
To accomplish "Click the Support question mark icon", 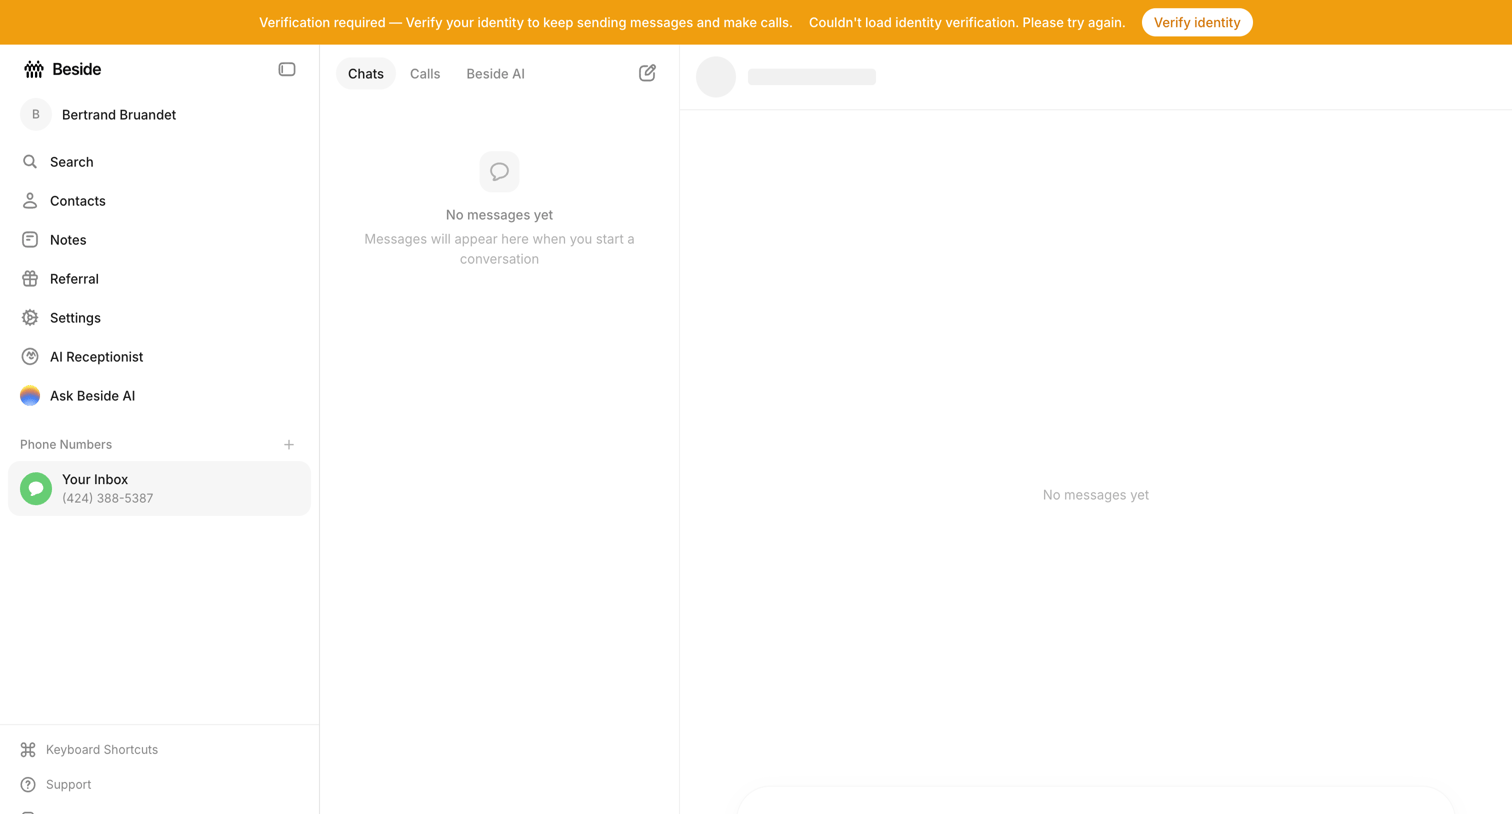I will 28,785.
